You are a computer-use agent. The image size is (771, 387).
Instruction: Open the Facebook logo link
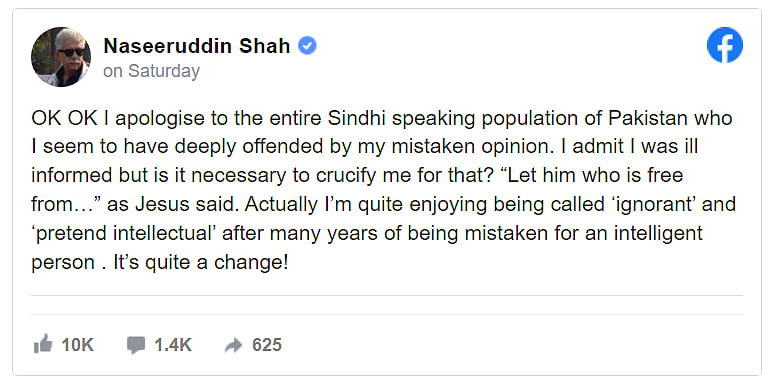(x=724, y=45)
